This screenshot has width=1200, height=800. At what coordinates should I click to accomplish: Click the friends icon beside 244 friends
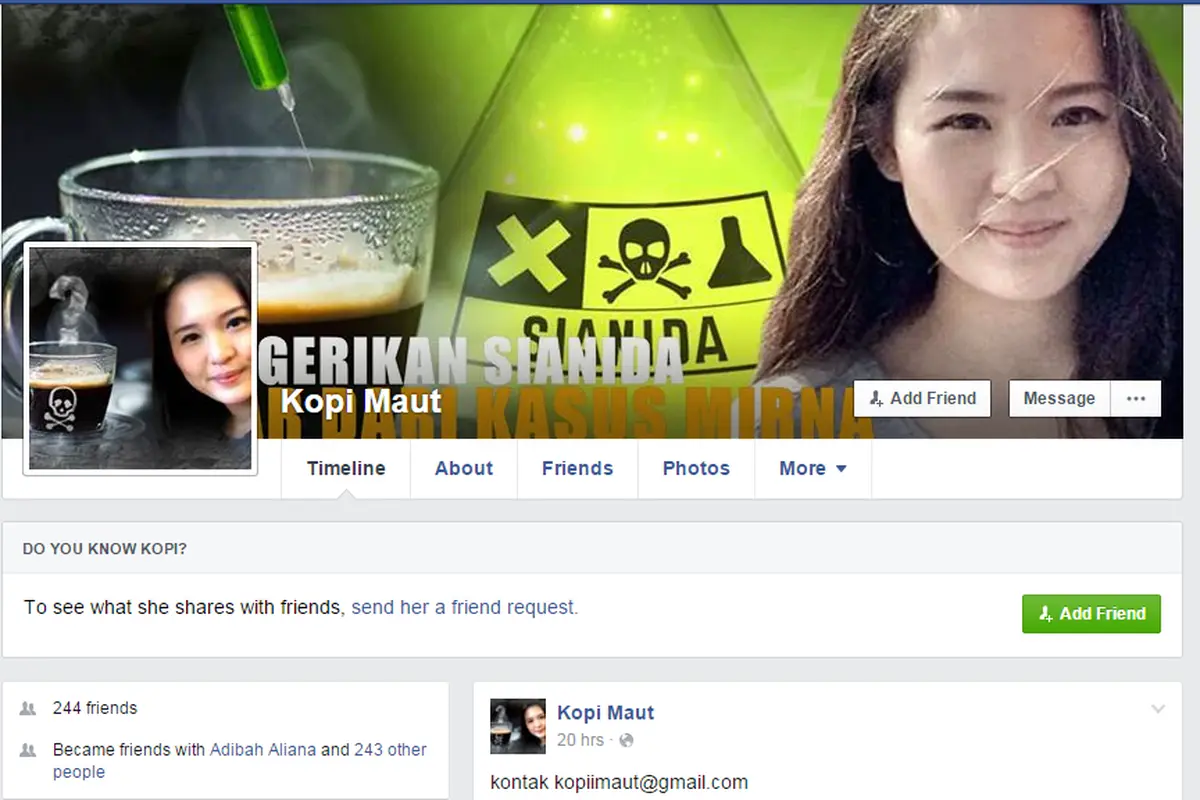tap(28, 708)
